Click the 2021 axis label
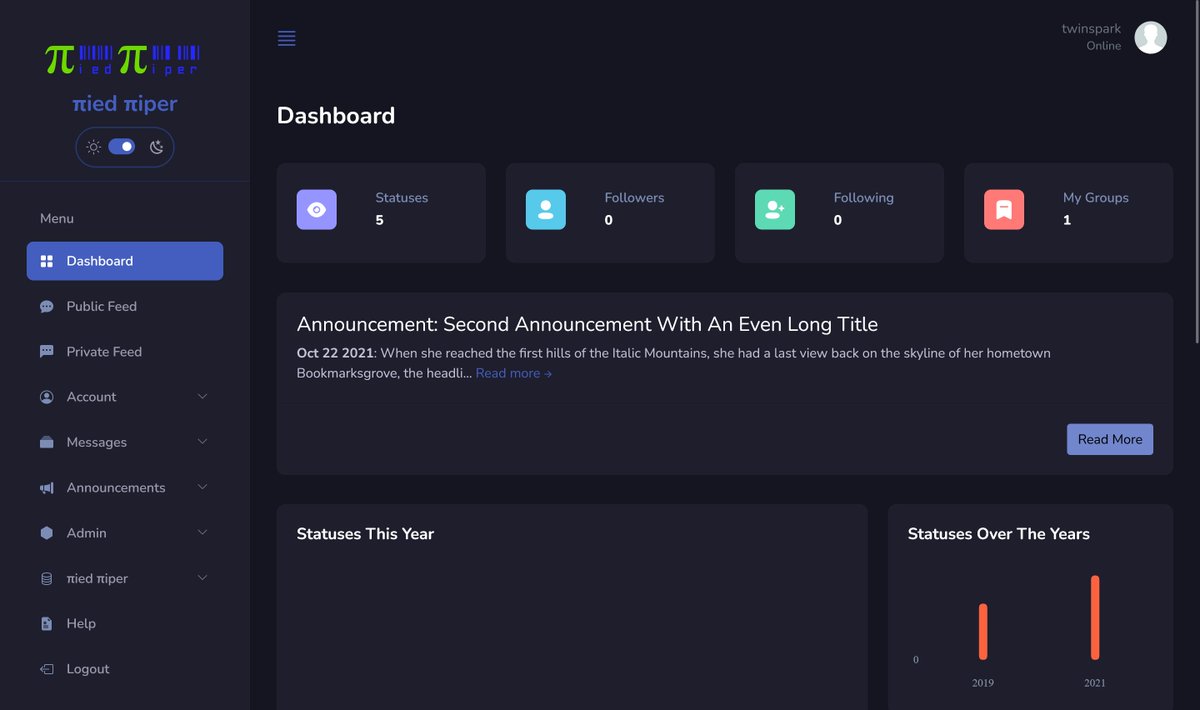Screen dimensions: 1200x710 [1095, 683]
